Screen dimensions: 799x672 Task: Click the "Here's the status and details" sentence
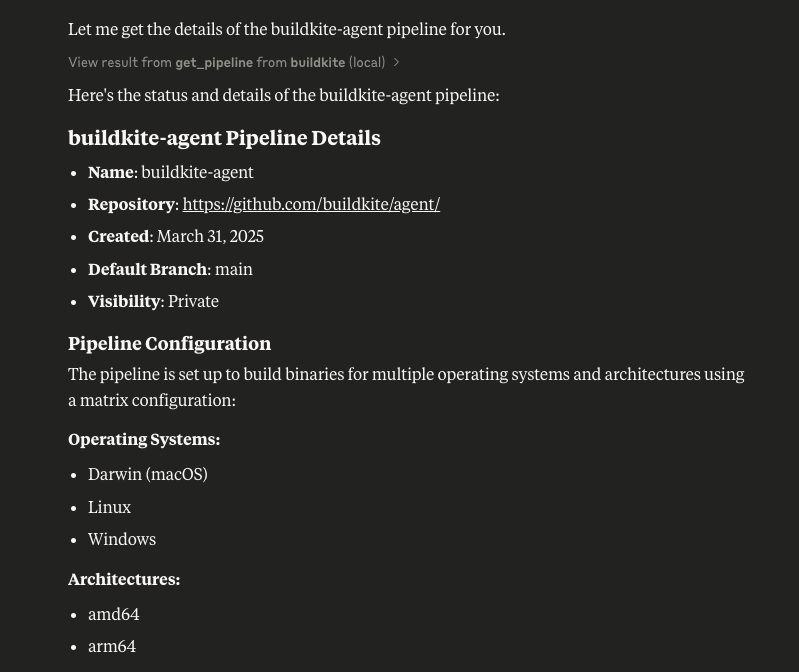pyautogui.click(x=283, y=95)
